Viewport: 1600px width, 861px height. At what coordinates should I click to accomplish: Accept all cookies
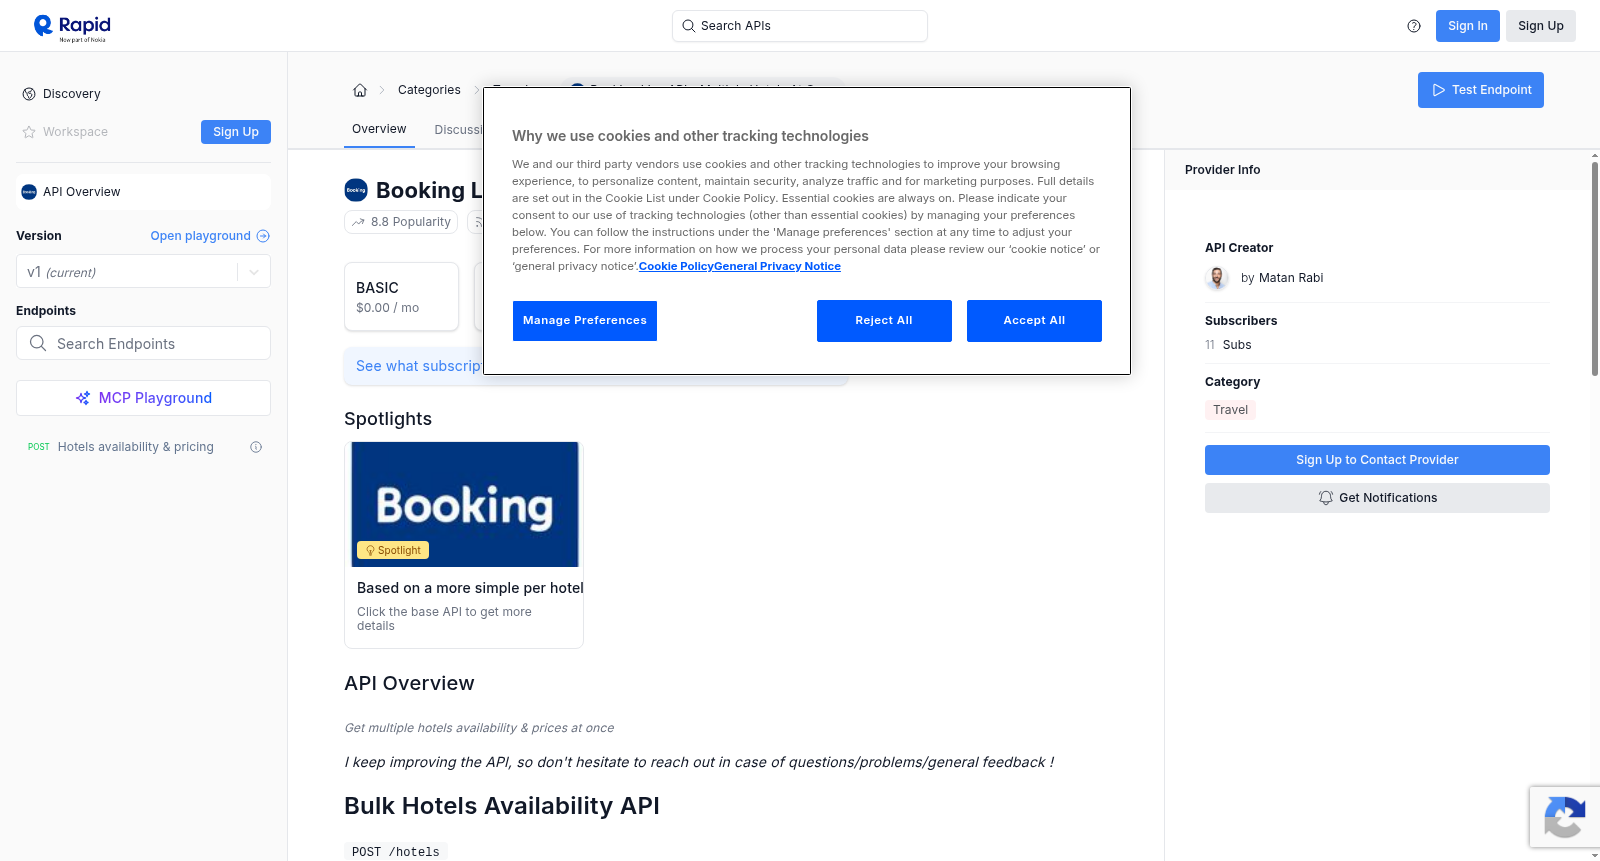pyautogui.click(x=1034, y=321)
